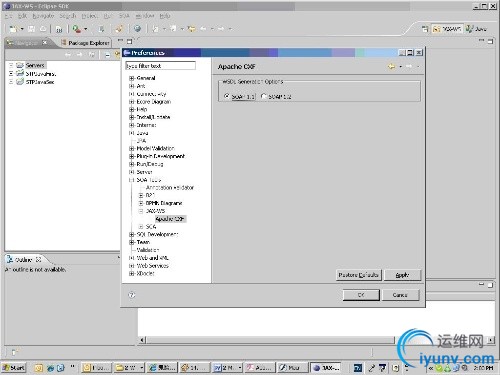Viewport: 500px width, 375px height.
Task: Expand the Java preferences node
Action: pos(131,133)
